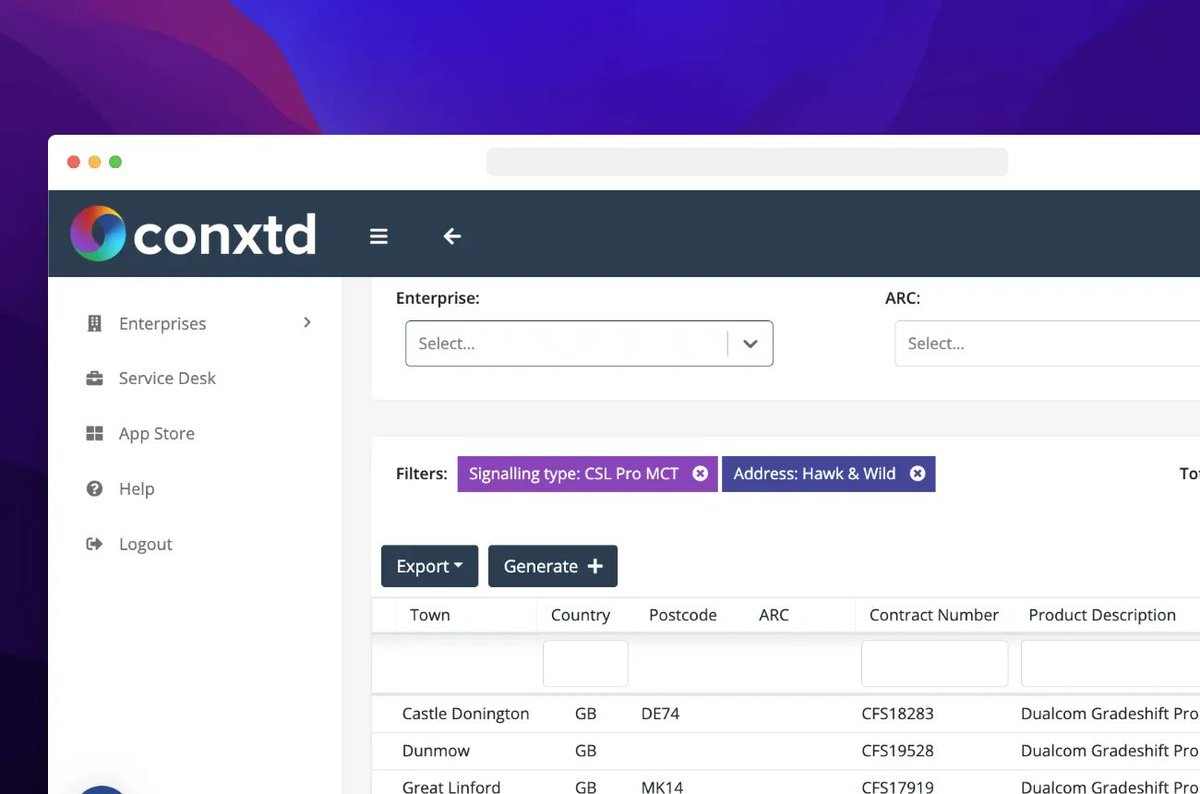Click the Service Desk briefcase icon
Image resolution: width=1200 pixels, height=794 pixels.
[95, 378]
